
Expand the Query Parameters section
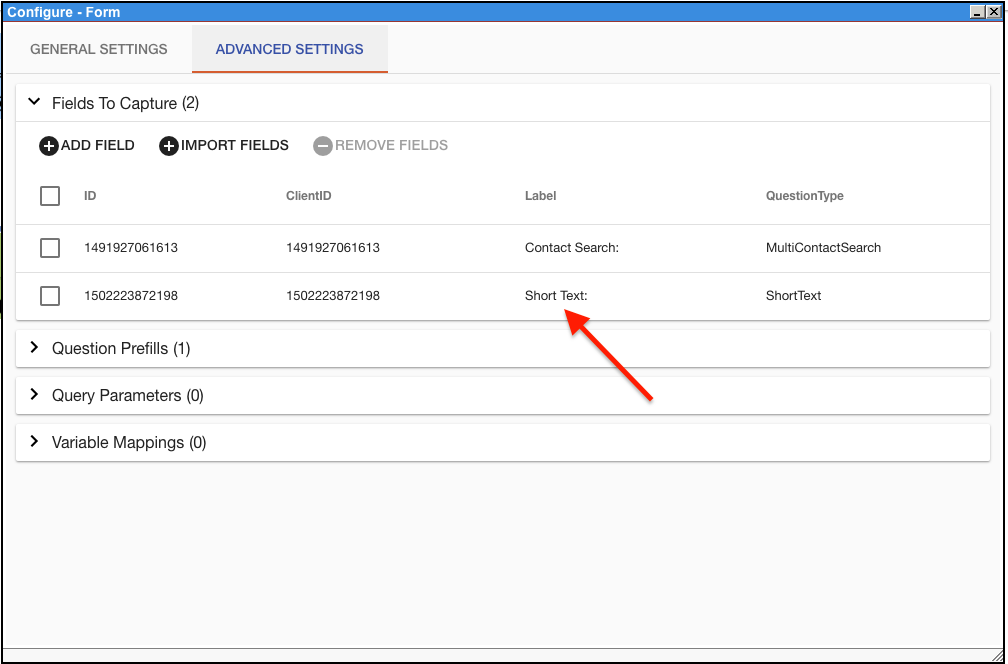pyautogui.click(x=34, y=395)
